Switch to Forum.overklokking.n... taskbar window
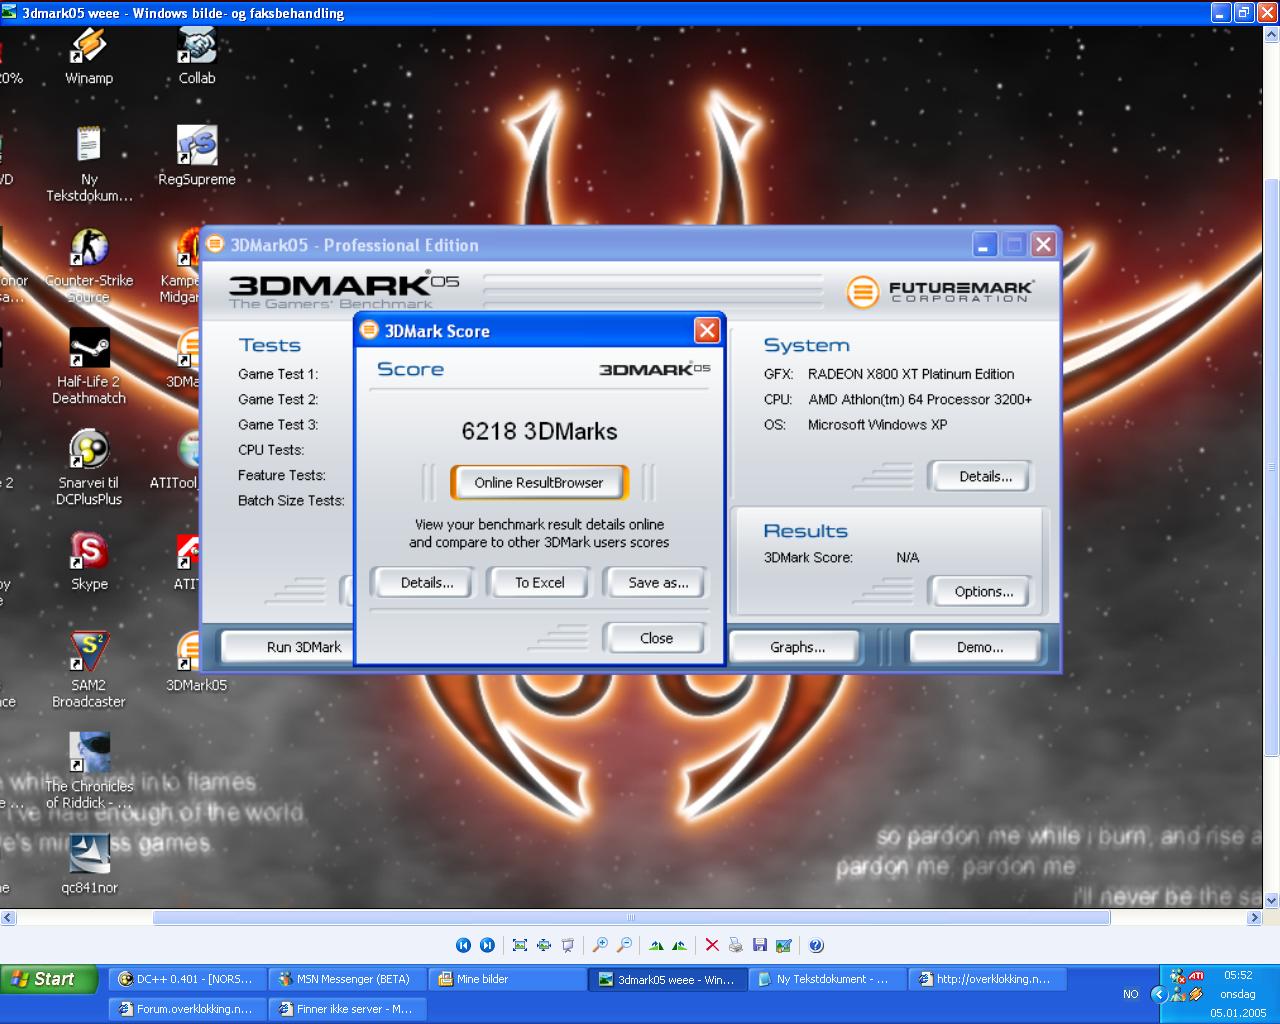Image resolution: width=1280 pixels, height=1024 pixels. tap(187, 1009)
